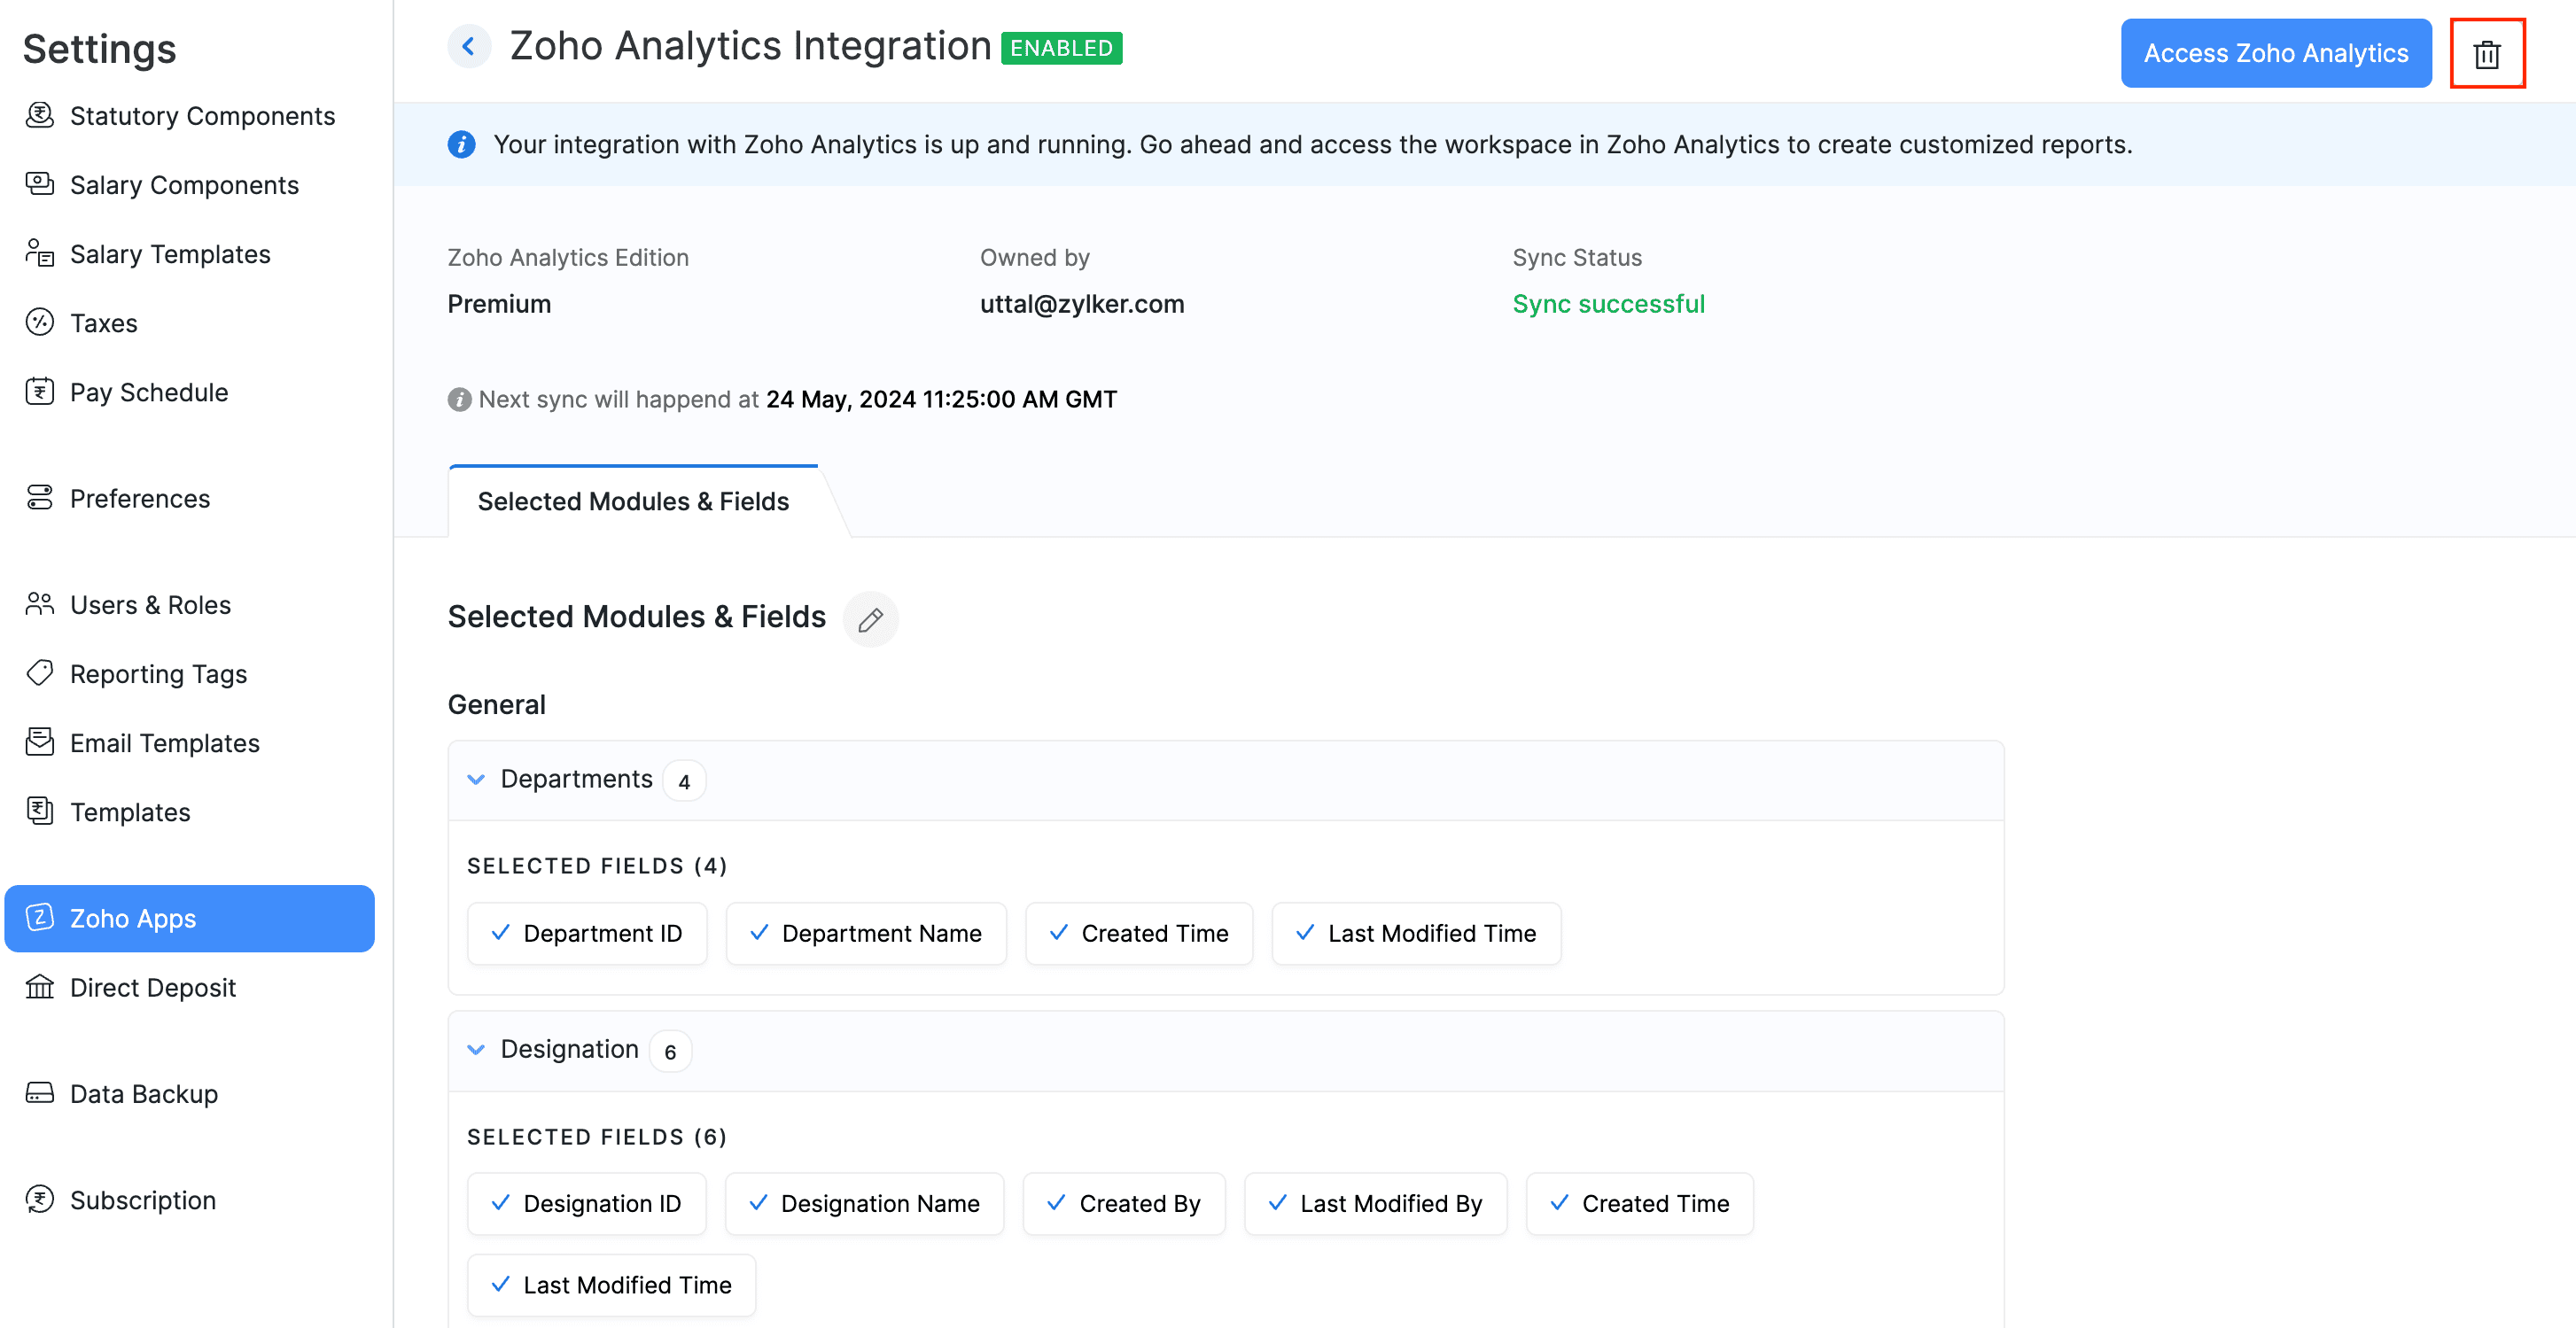Click the Email Templates envelope icon
This screenshot has width=2576, height=1328.
pos(39,742)
